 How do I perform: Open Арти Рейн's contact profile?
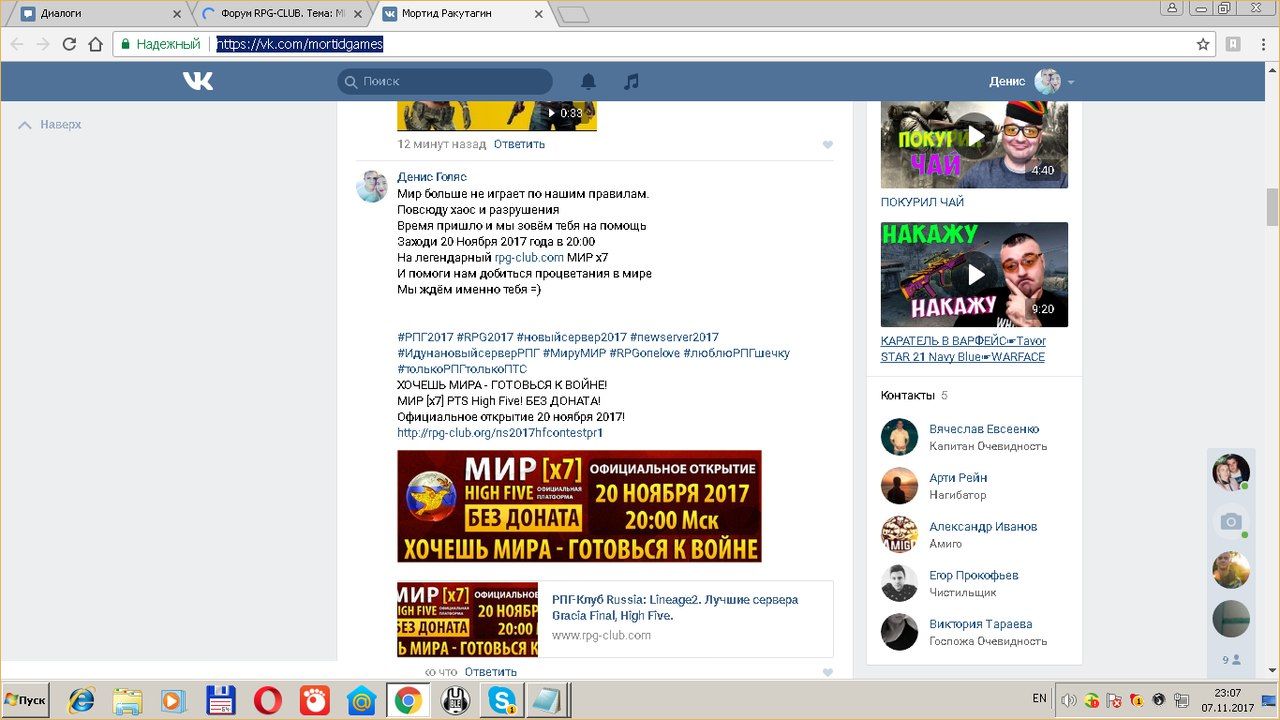pos(958,478)
